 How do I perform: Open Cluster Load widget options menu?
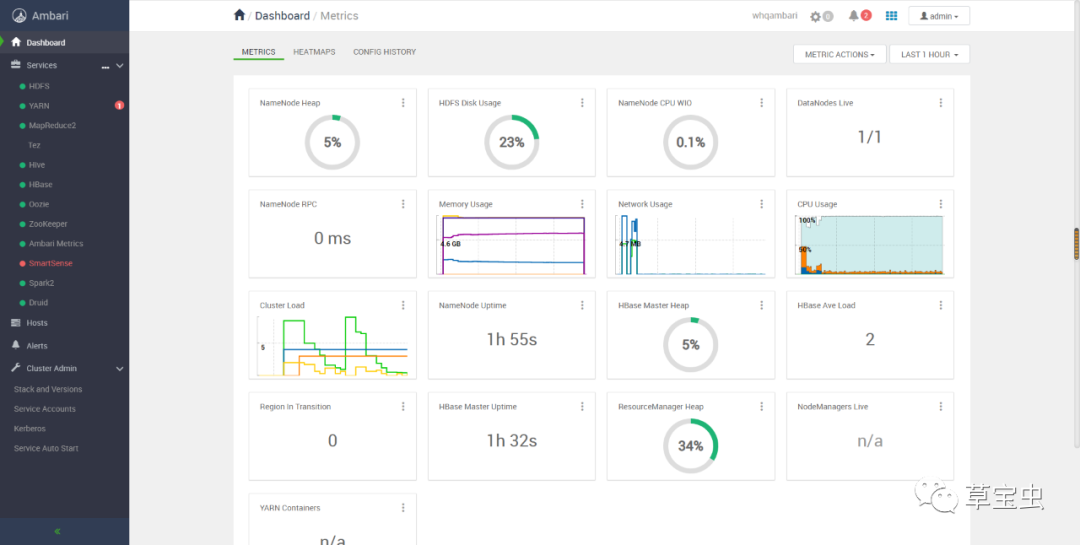(403, 305)
